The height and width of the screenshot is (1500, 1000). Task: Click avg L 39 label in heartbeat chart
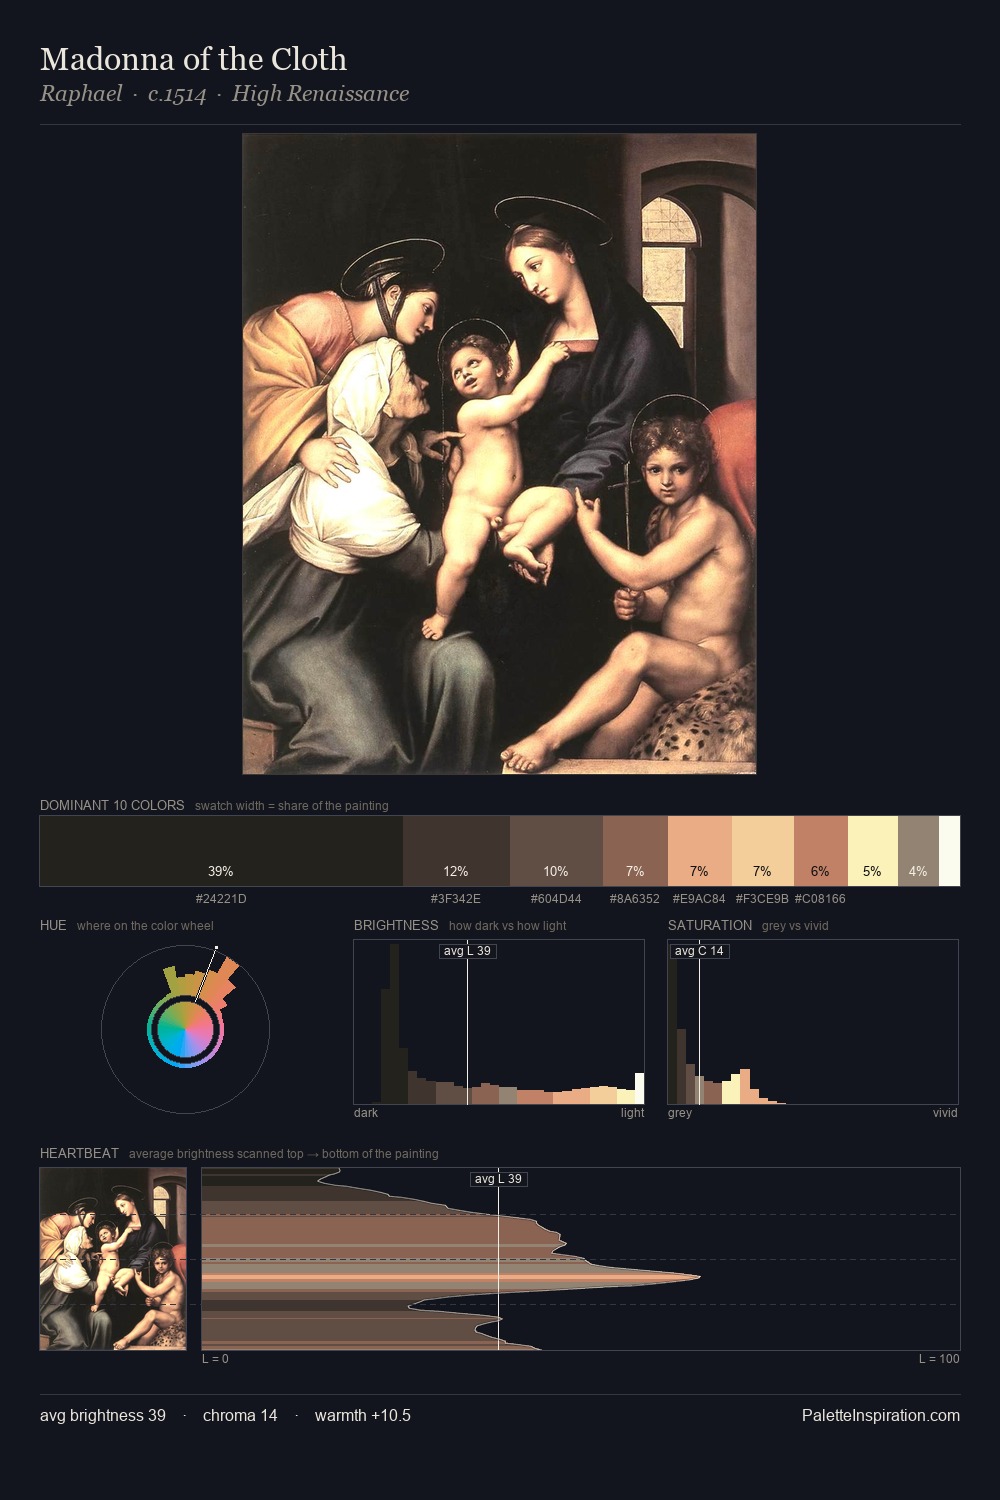coord(498,1179)
